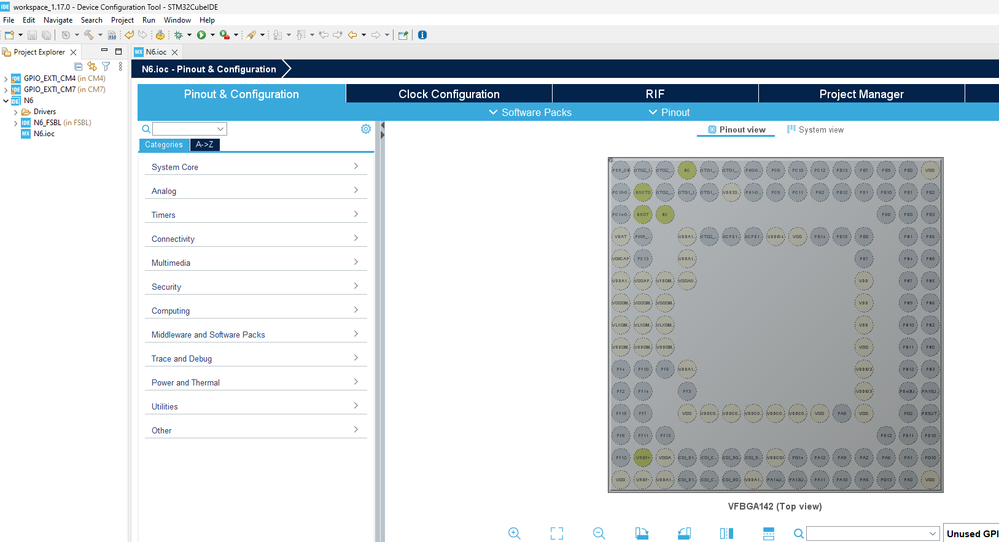Expand the Middleware and Software Packs category
Screen dimensions: 999x542
pyautogui.click(x=255, y=334)
